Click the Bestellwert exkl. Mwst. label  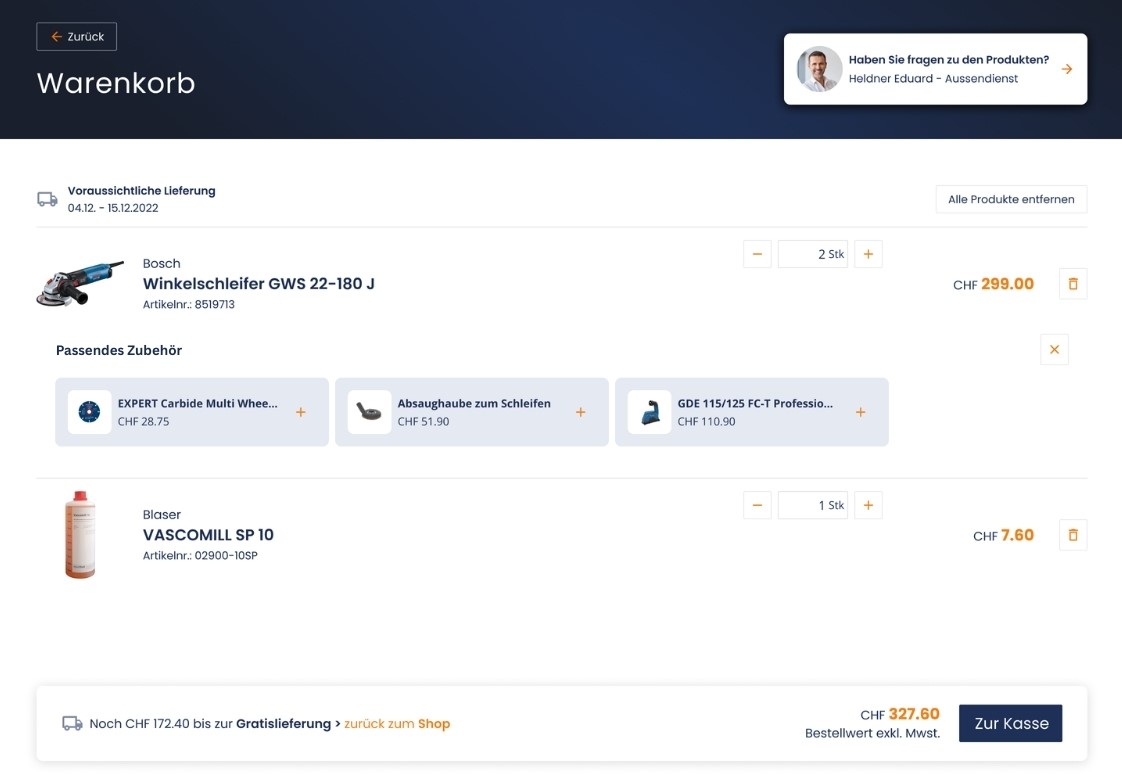[x=872, y=733]
